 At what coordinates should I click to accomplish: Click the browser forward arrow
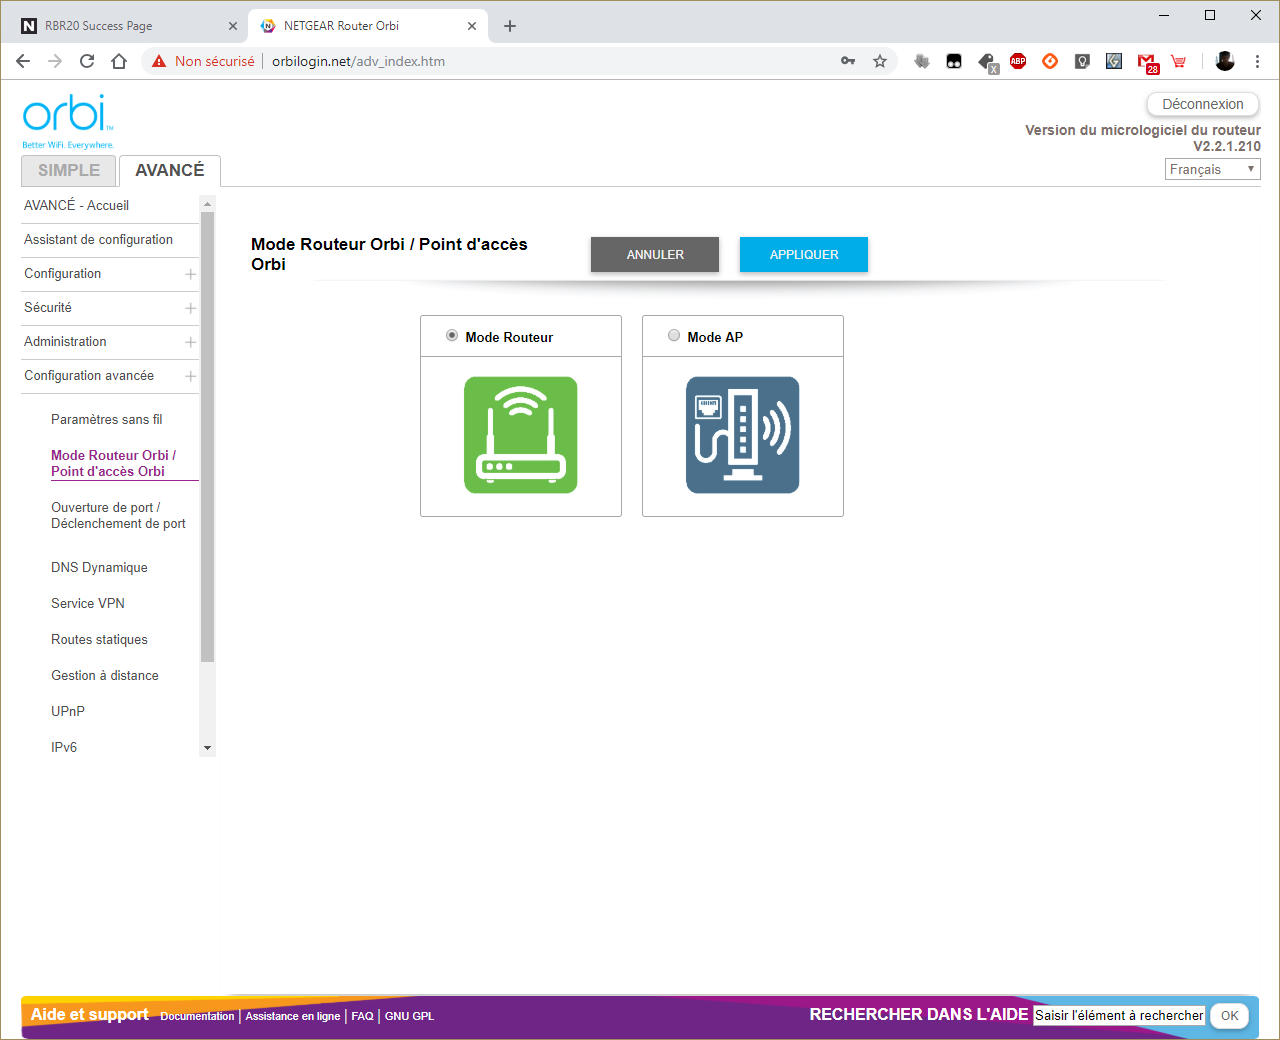point(55,61)
